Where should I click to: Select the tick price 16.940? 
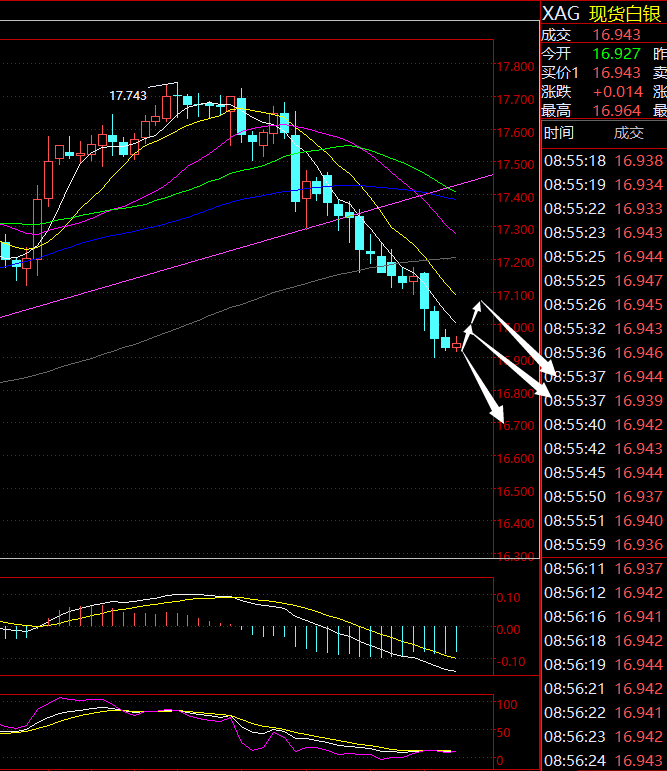point(638,521)
